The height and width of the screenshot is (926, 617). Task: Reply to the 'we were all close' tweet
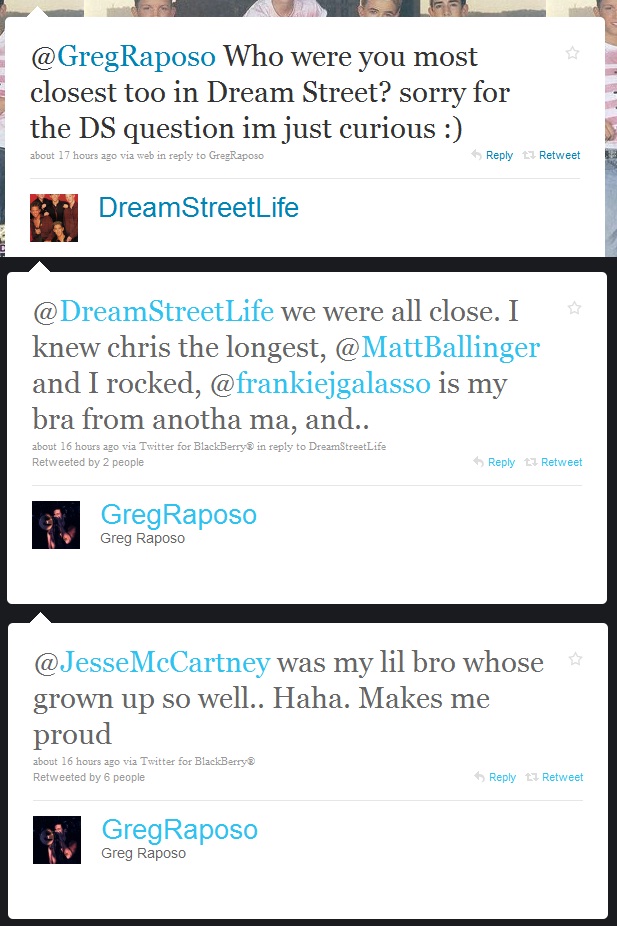coord(495,462)
